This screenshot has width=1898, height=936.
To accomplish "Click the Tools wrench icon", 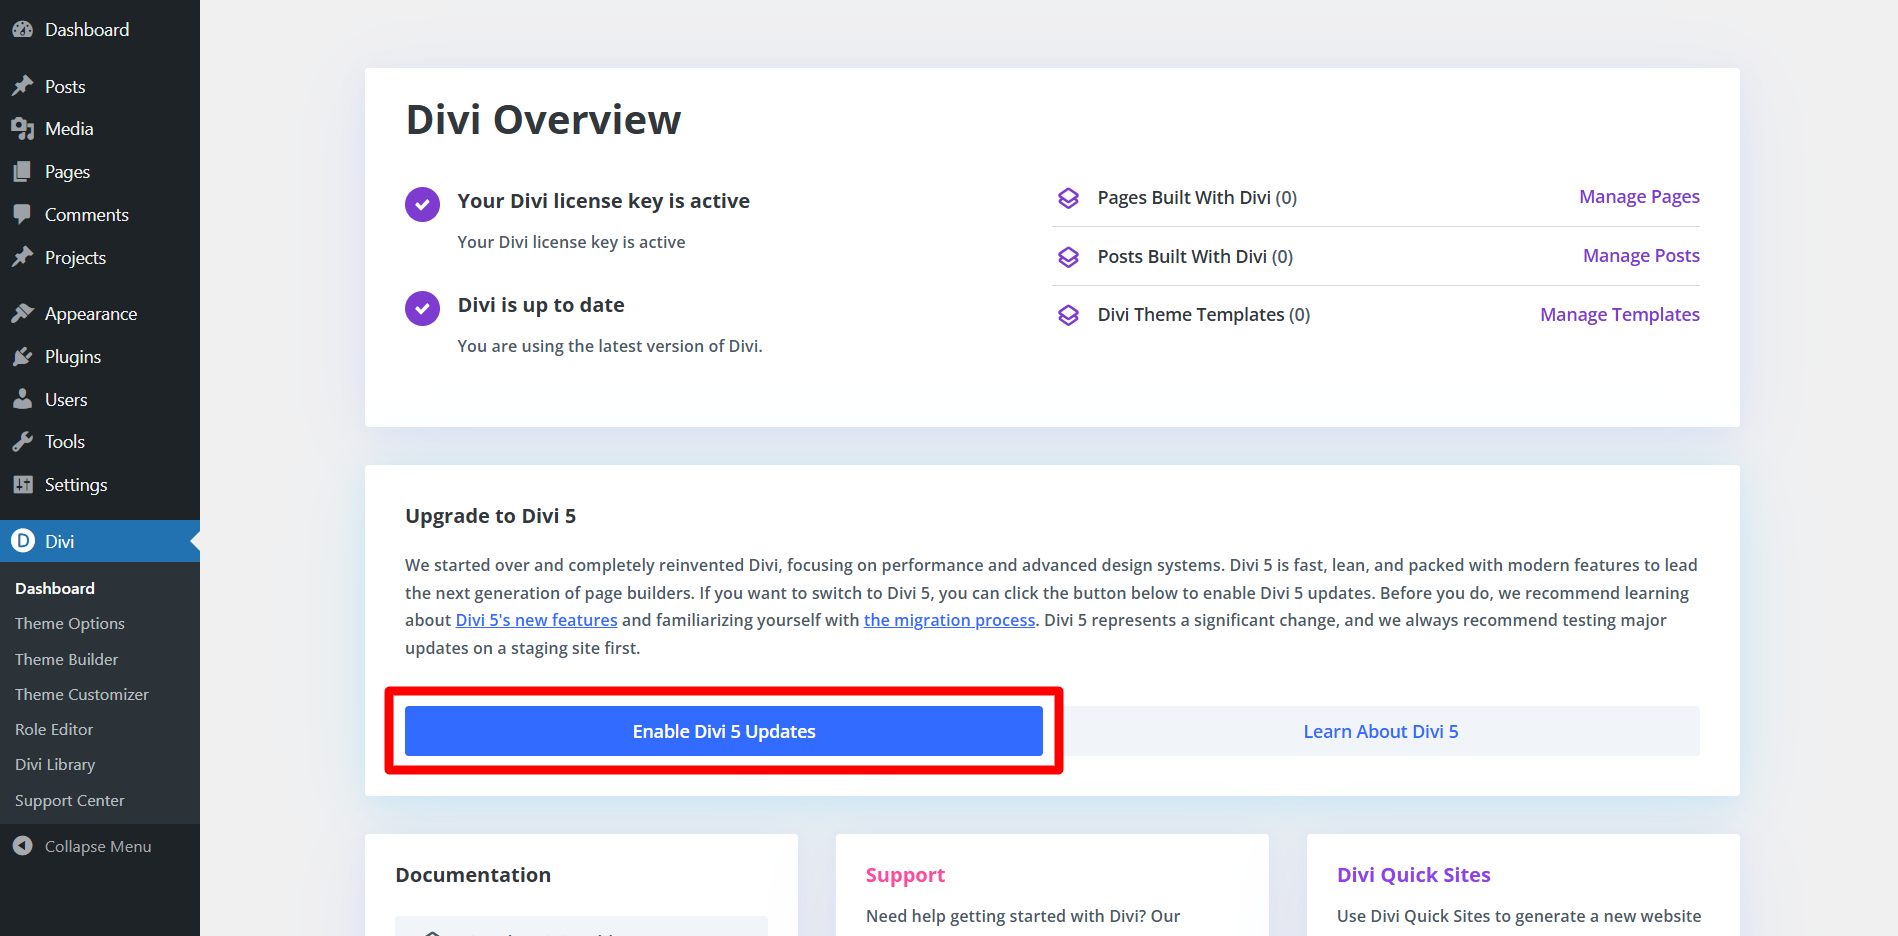I will 22,442.
